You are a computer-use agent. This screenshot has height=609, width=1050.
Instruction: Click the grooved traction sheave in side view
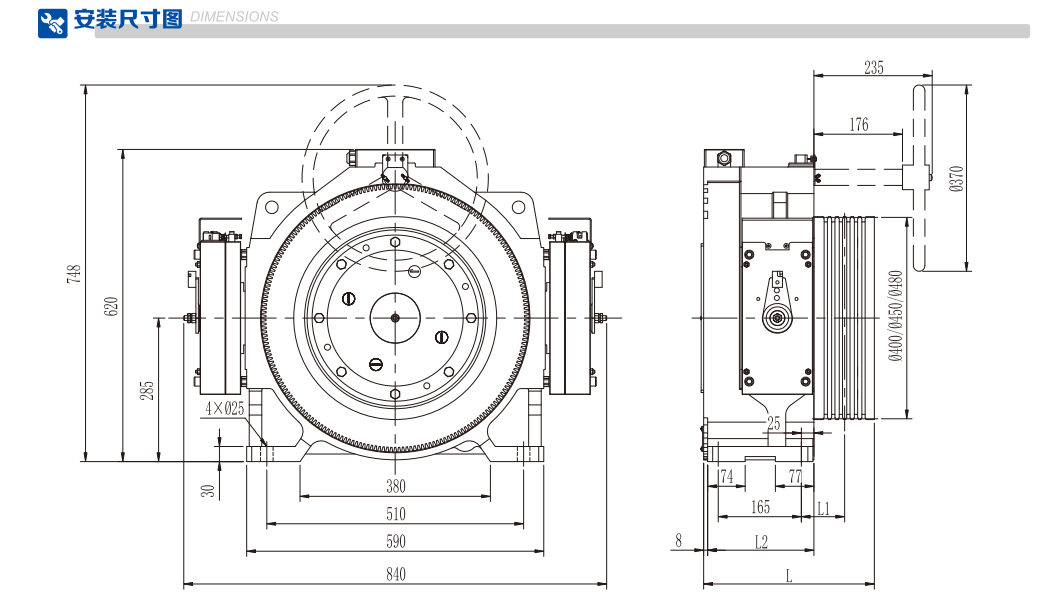click(848, 317)
